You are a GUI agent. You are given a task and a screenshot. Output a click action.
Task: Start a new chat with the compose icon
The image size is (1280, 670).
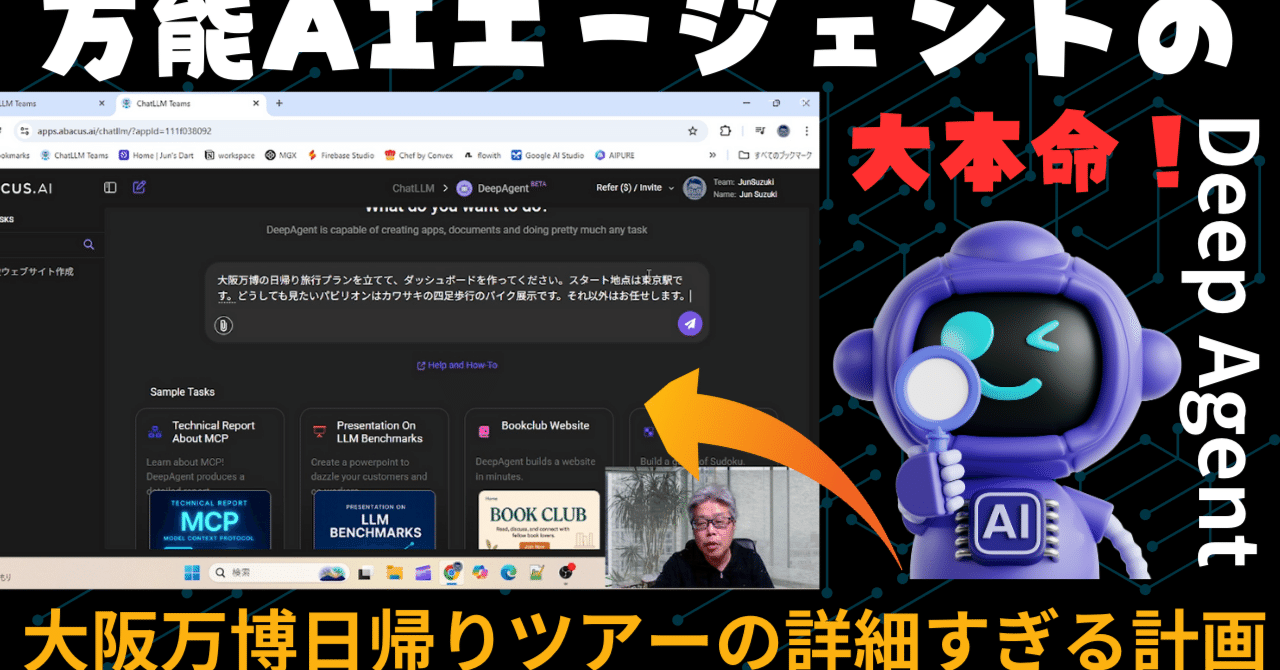(x=139, y=187)
